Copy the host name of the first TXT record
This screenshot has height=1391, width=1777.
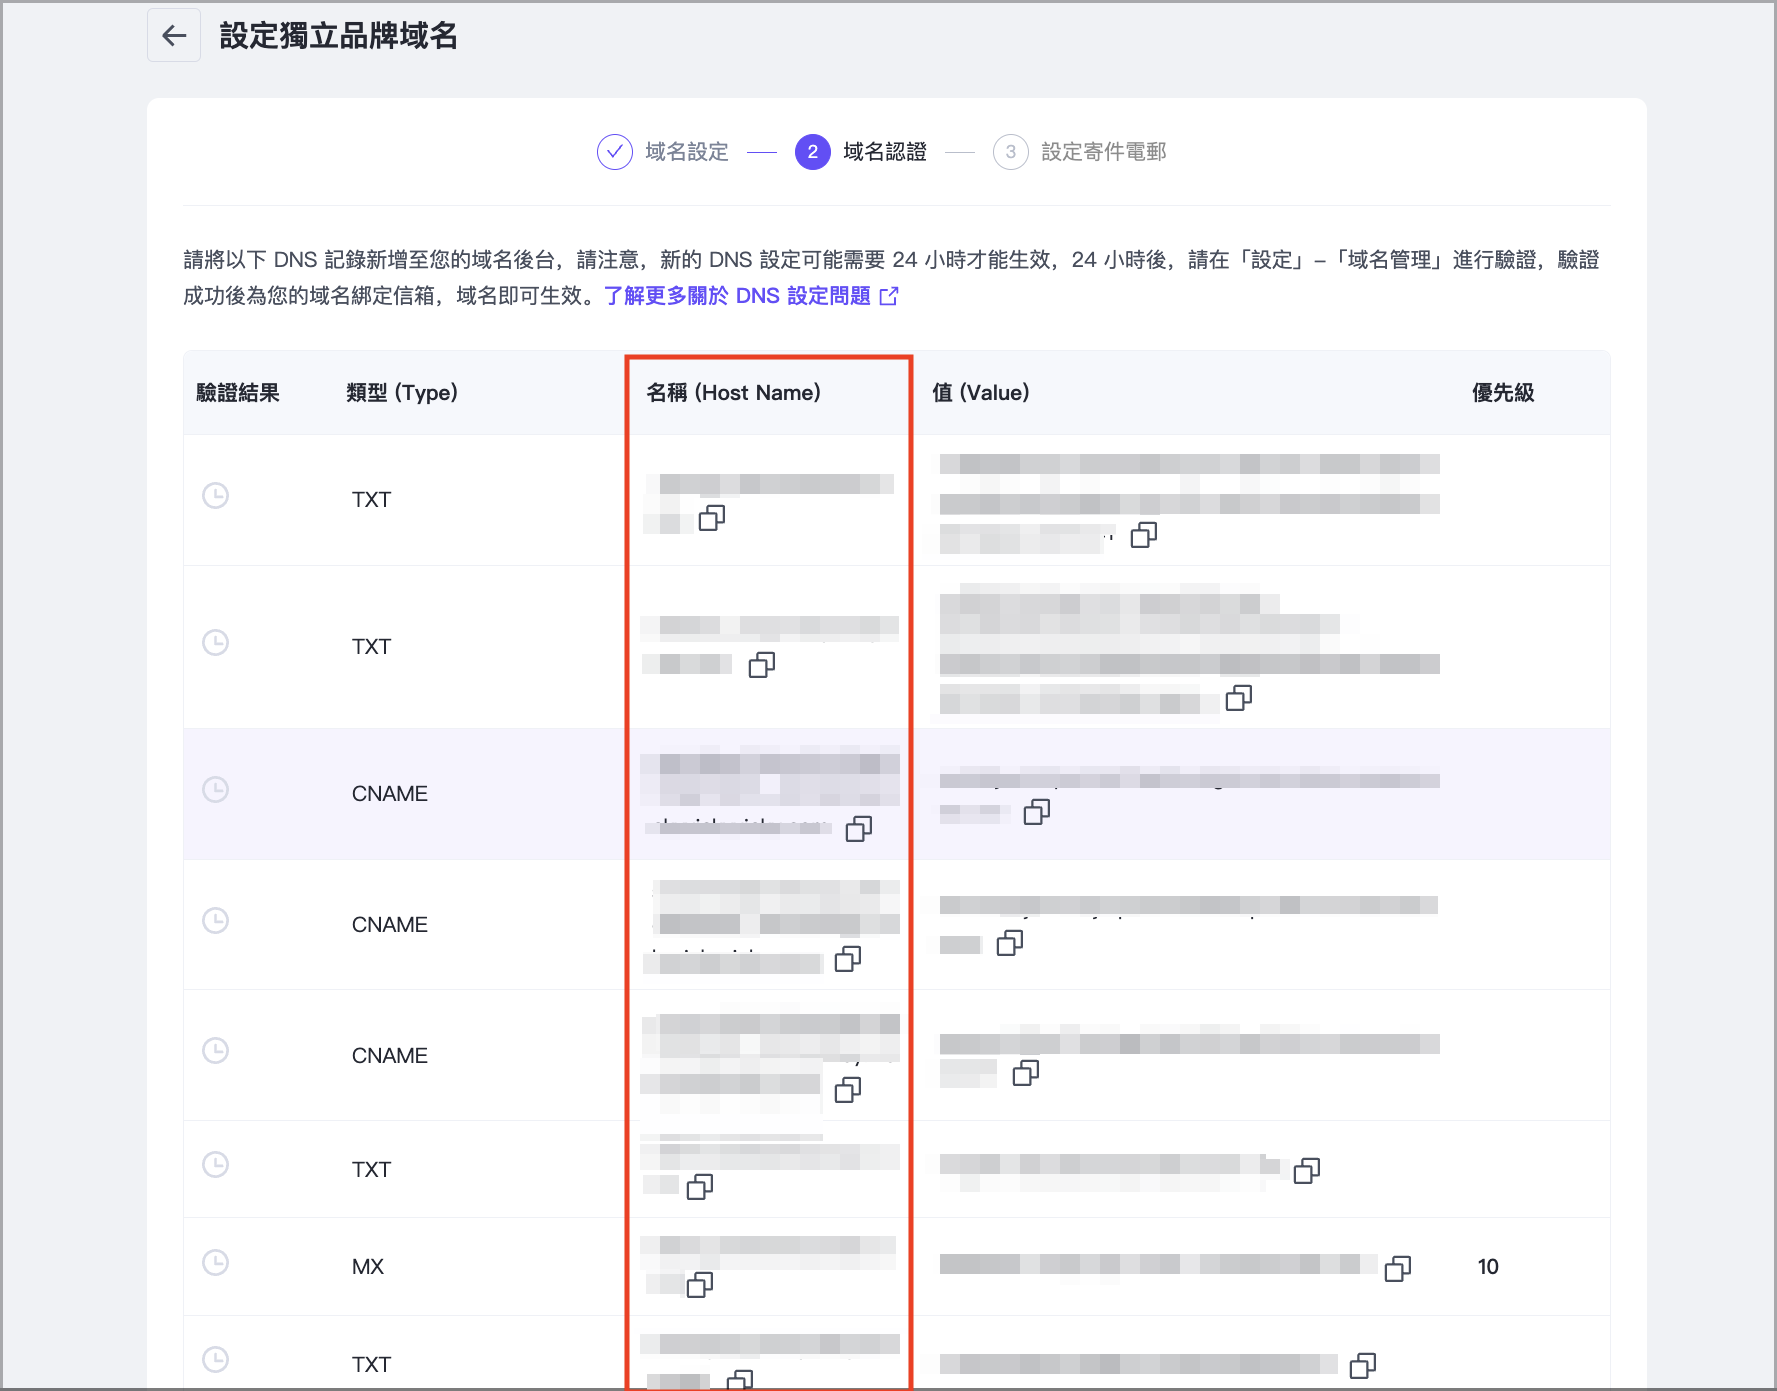pyautogui.click(x=711, y=518)
